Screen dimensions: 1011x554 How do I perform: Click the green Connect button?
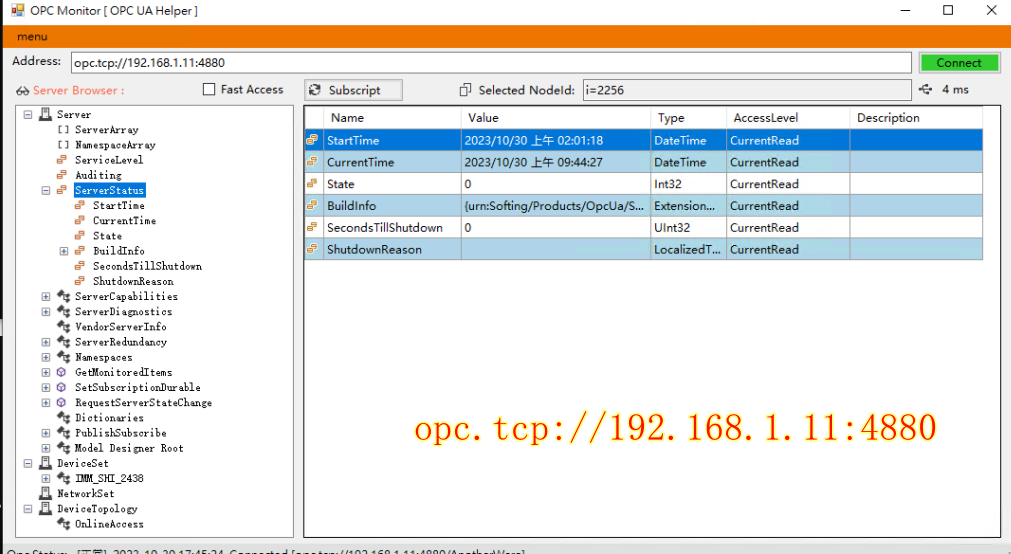pyautogui.click(x=959, y=63)
